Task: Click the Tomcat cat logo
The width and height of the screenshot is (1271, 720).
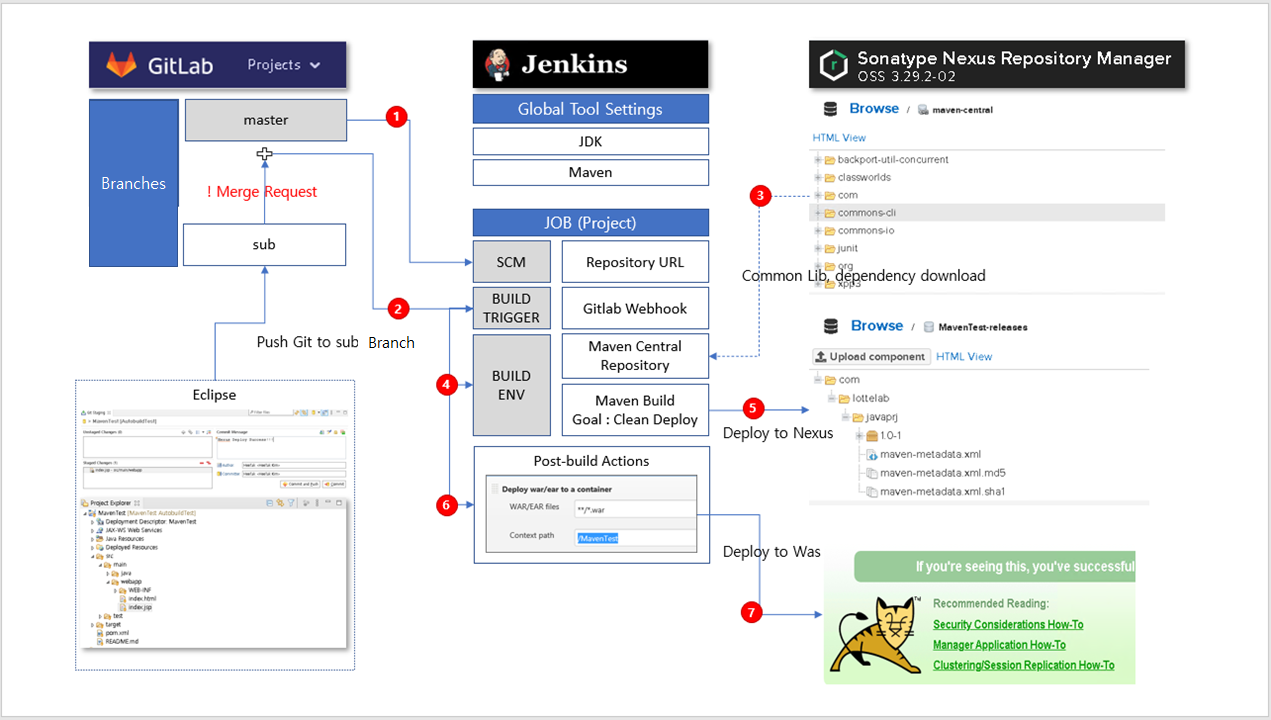Action: 875,635
